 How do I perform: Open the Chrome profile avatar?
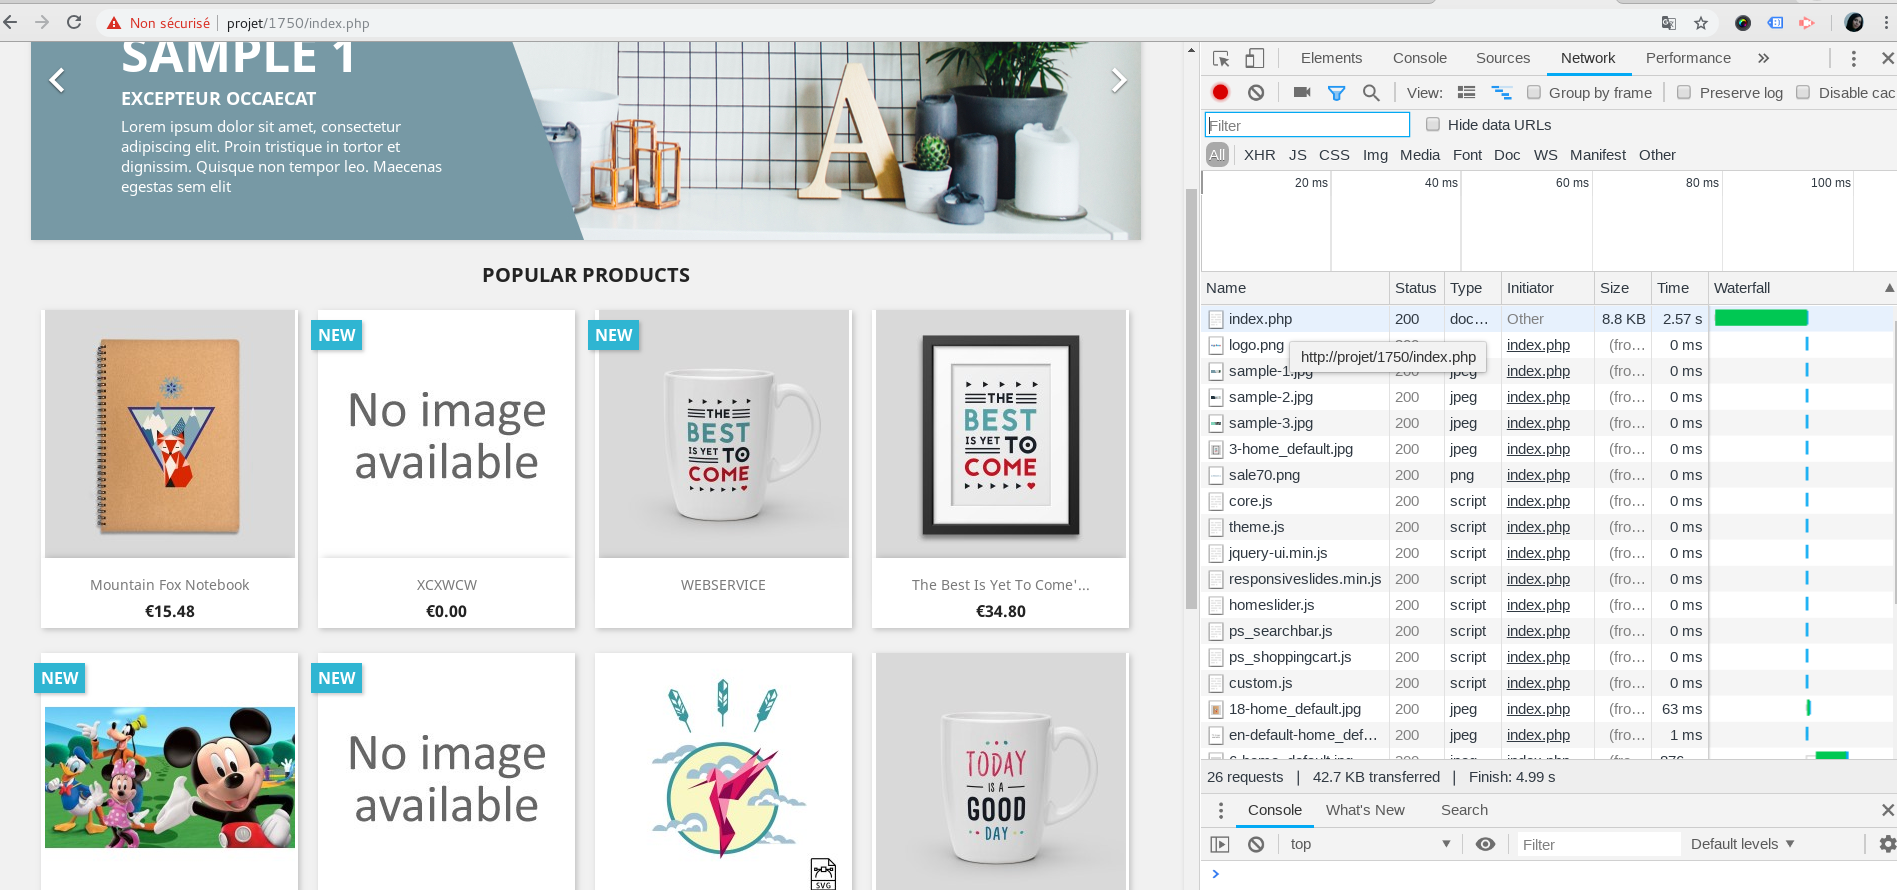coord(1854,23)
